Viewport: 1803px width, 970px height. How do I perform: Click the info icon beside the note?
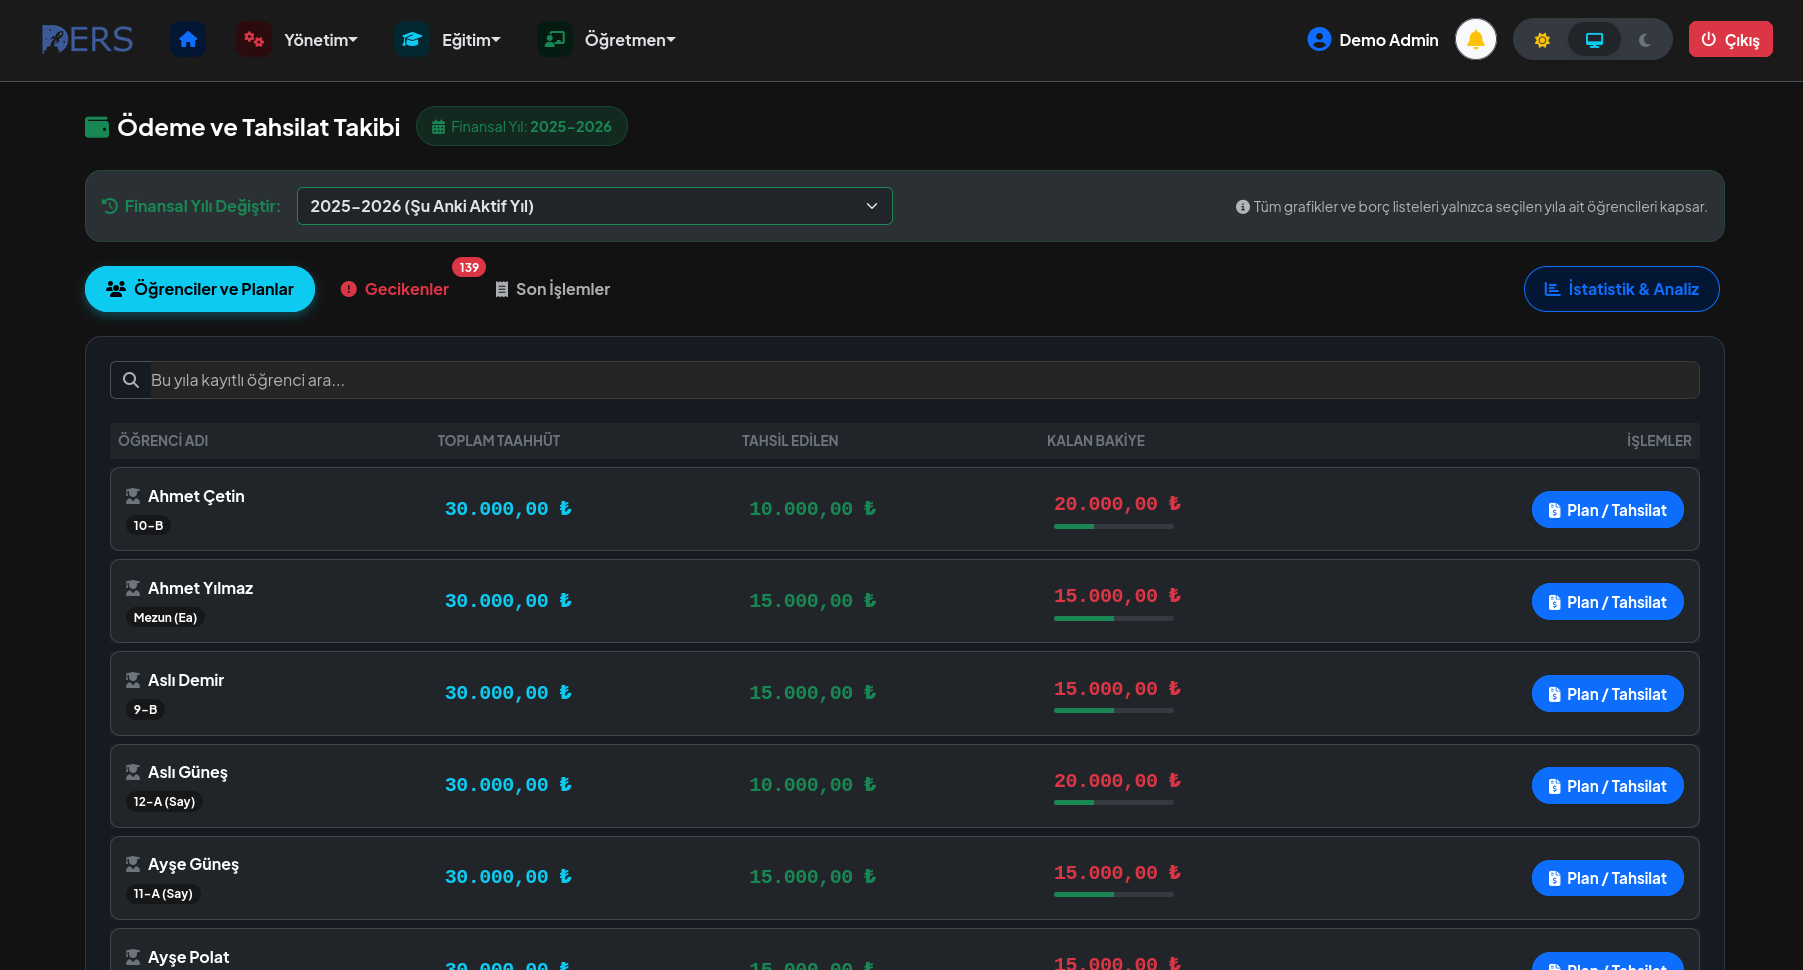[x=1243, y=207]
